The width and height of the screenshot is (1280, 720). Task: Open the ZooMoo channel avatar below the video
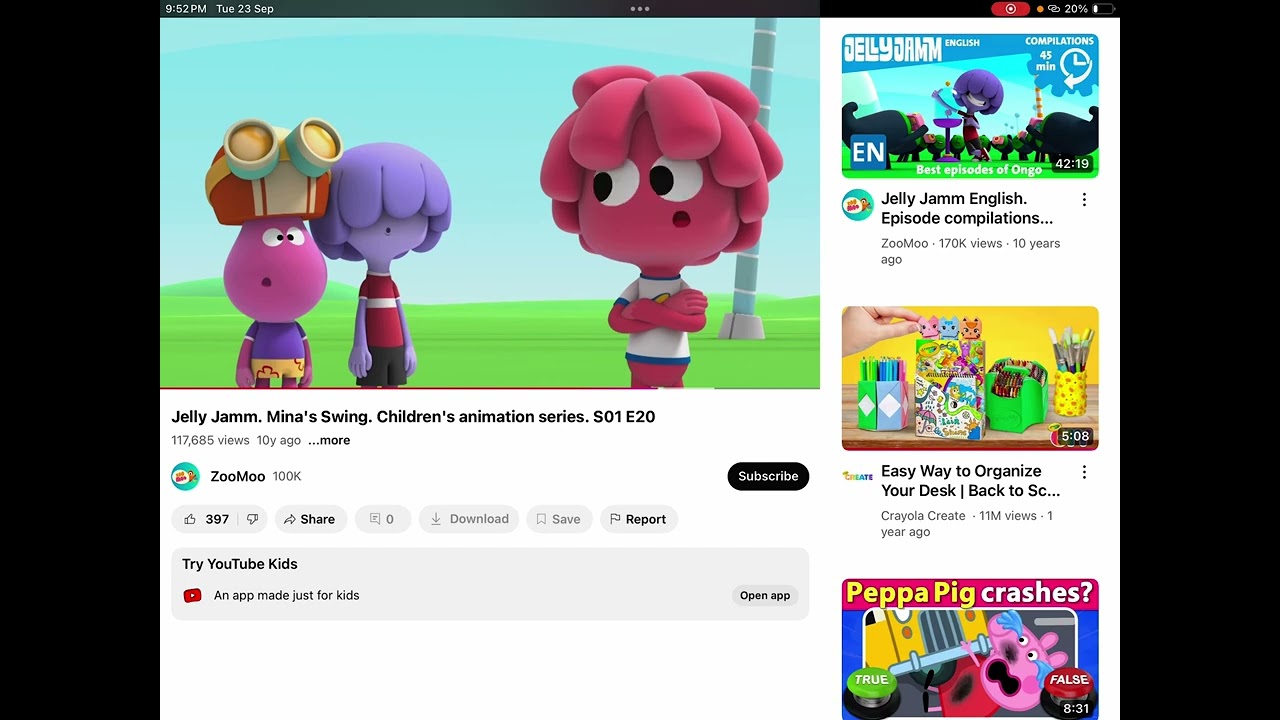click(185, 476)
